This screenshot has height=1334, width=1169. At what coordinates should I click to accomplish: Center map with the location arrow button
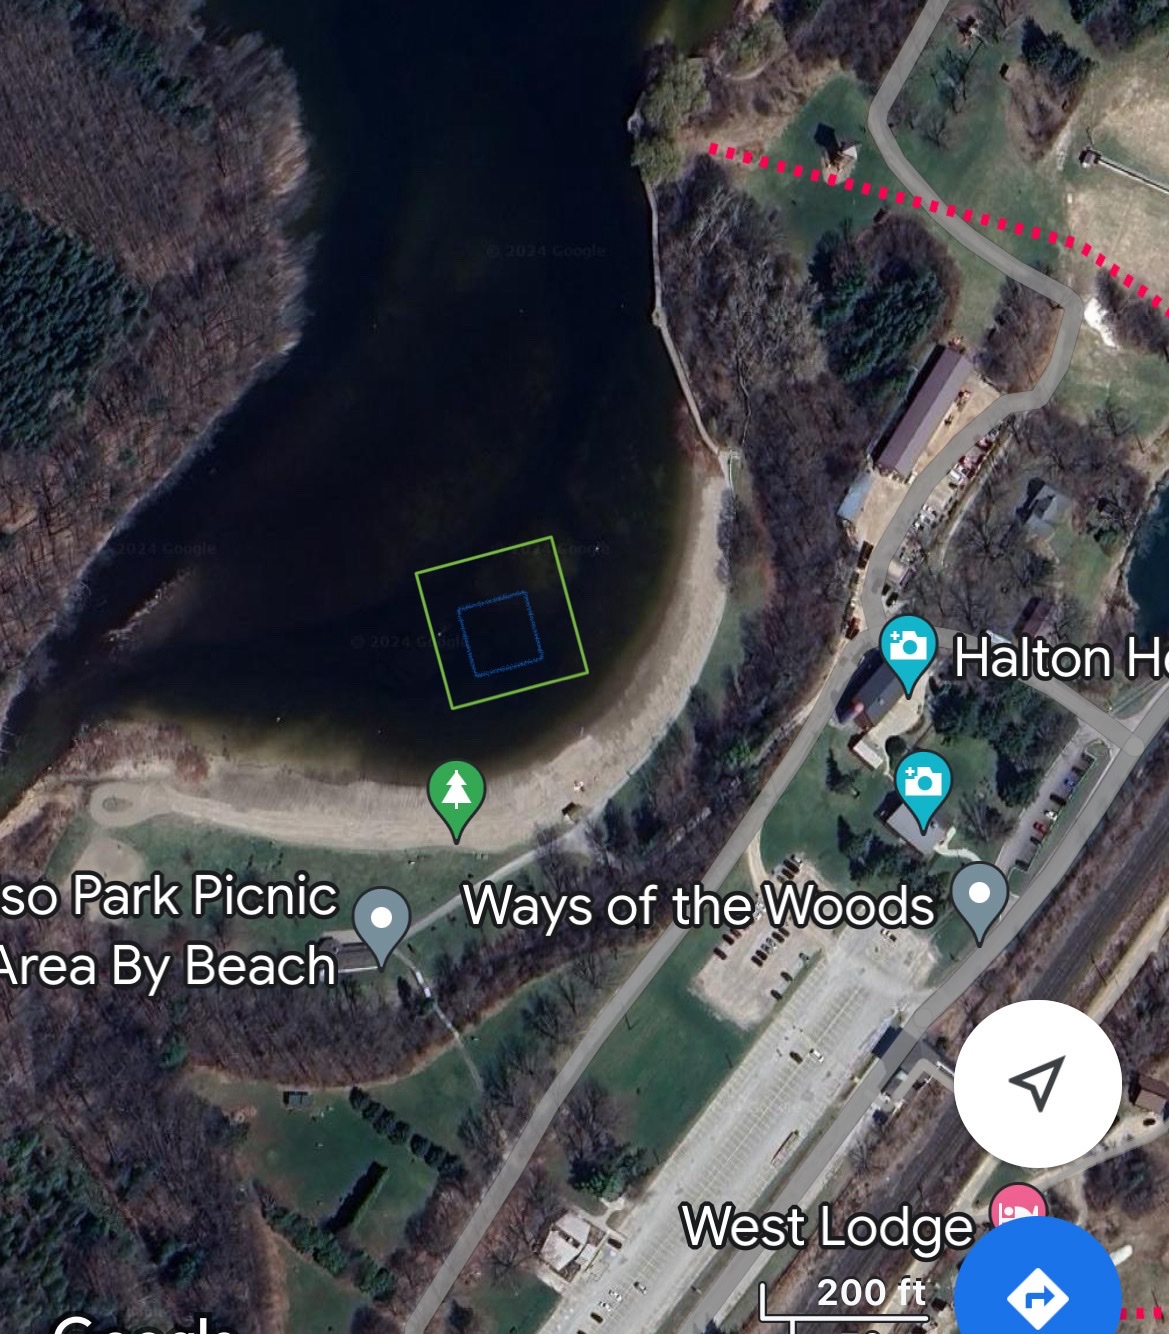(x=1037, y=1083)
